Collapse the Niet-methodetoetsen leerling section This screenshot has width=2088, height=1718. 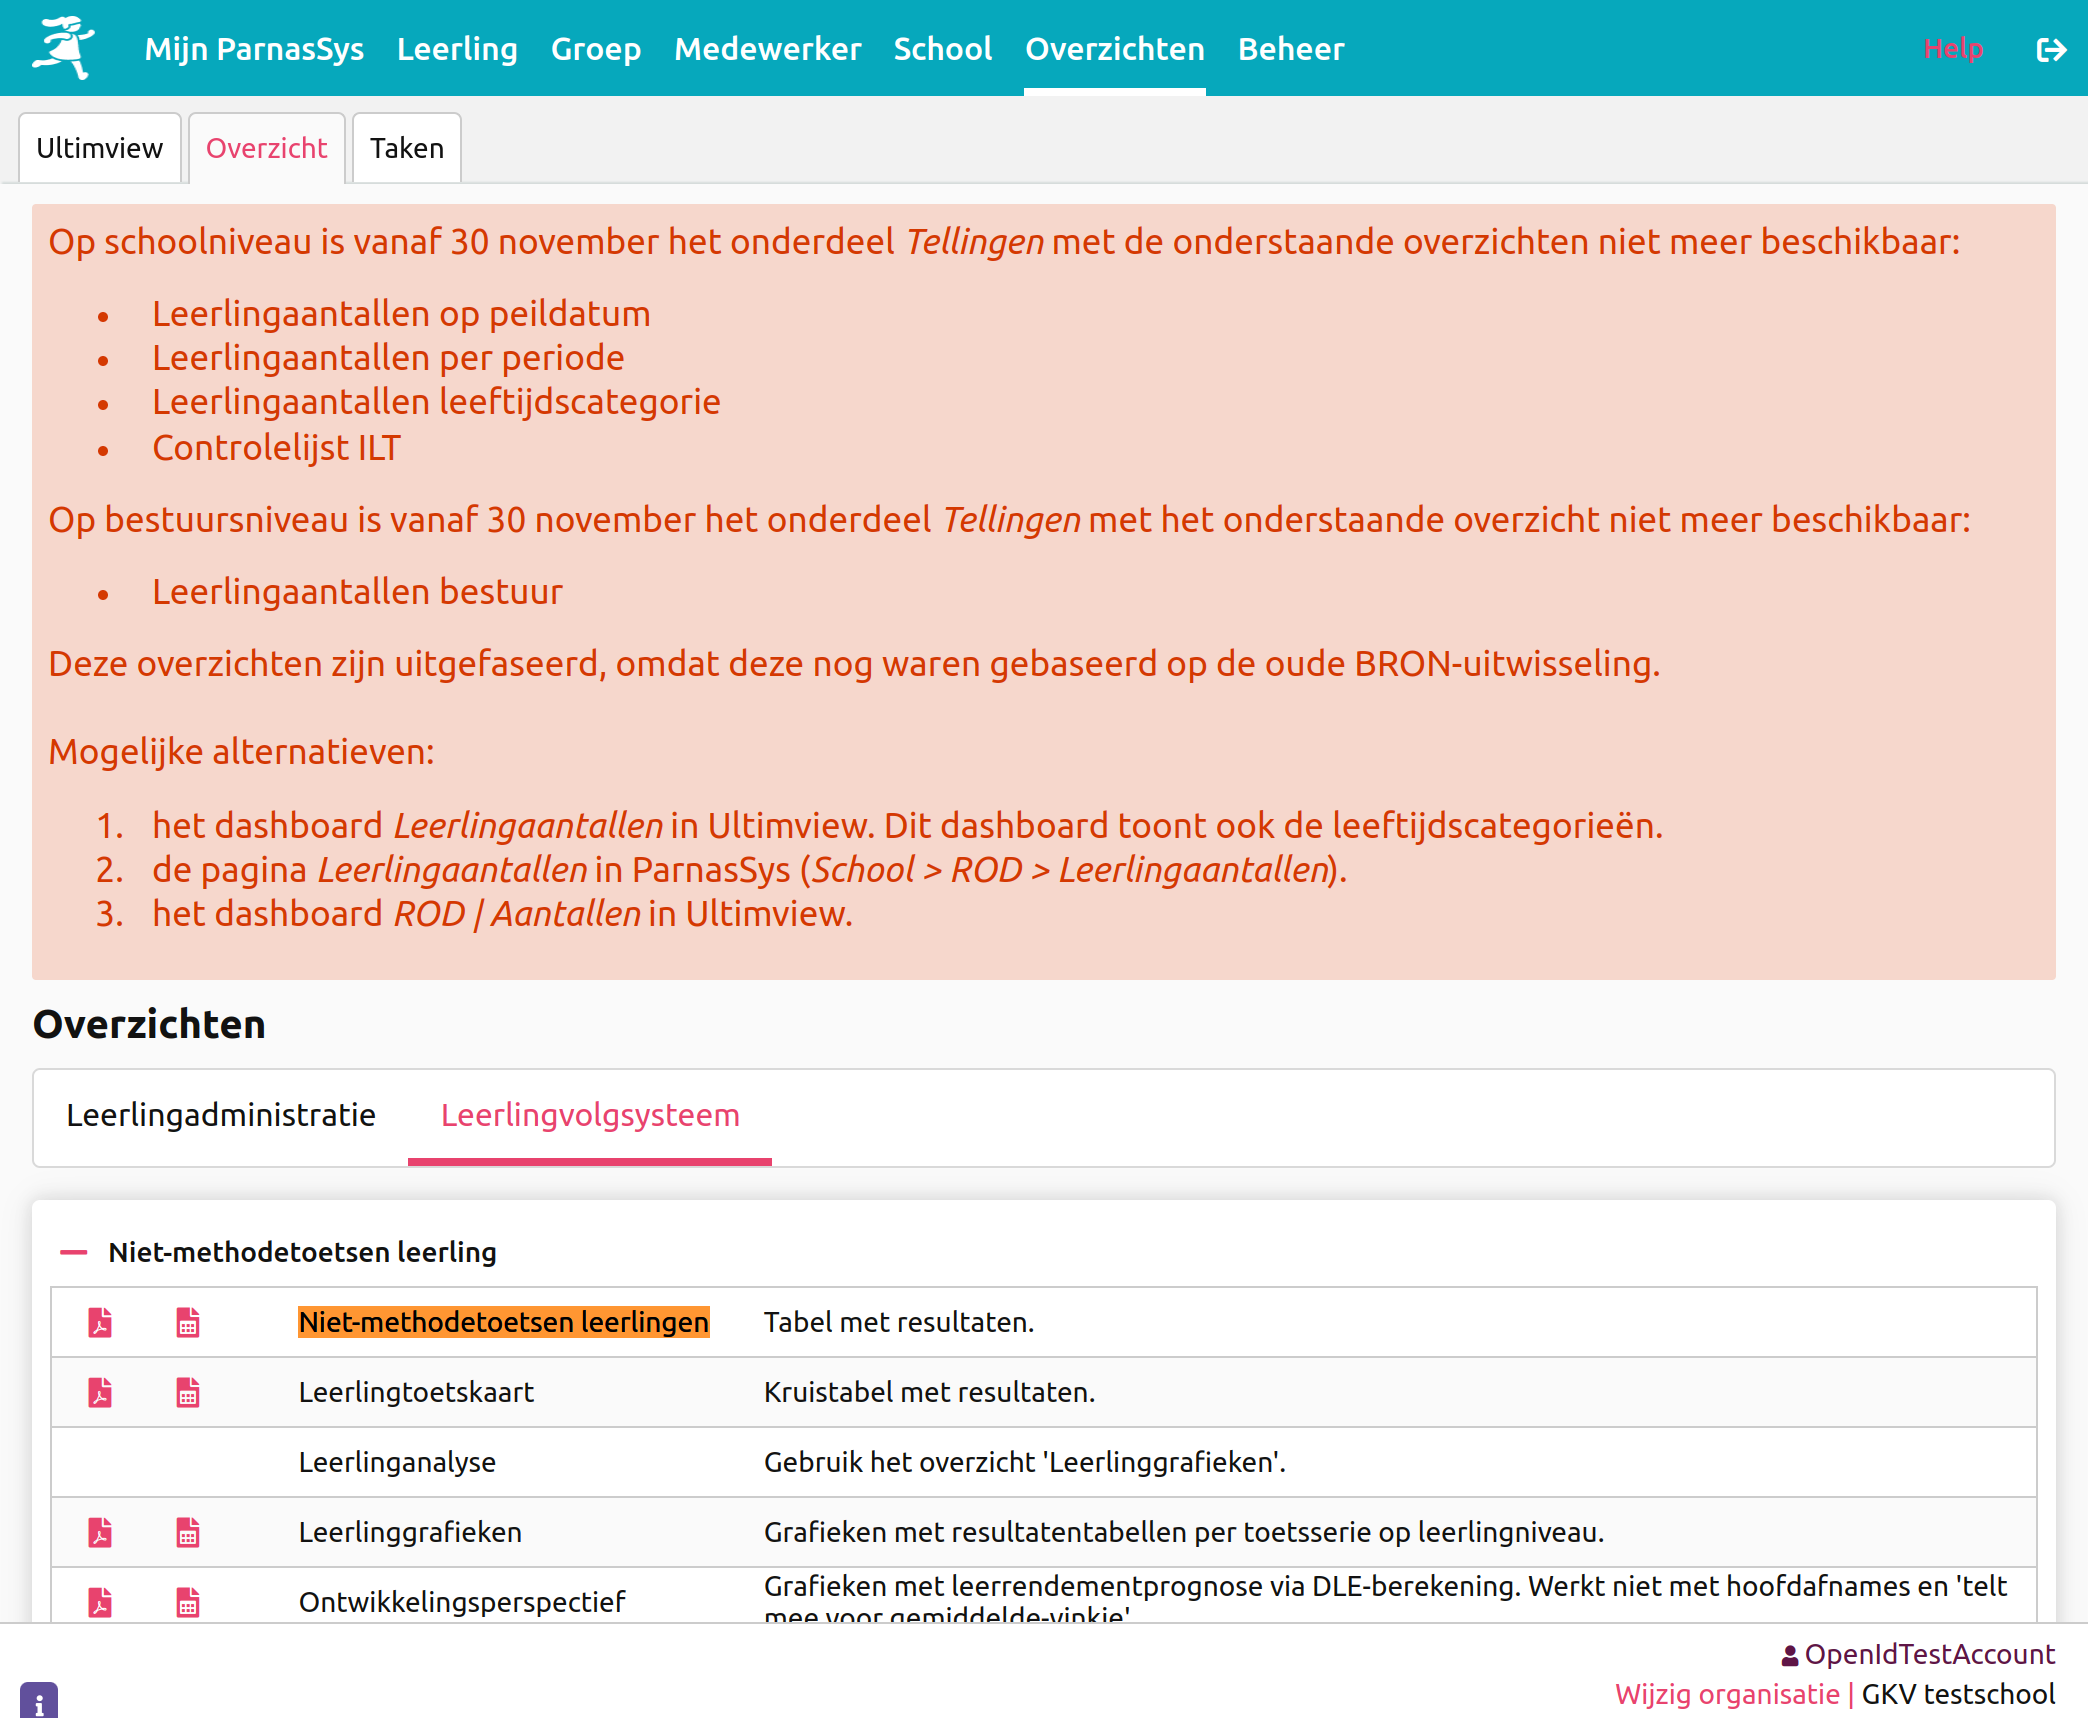[x=74, y=1251]
